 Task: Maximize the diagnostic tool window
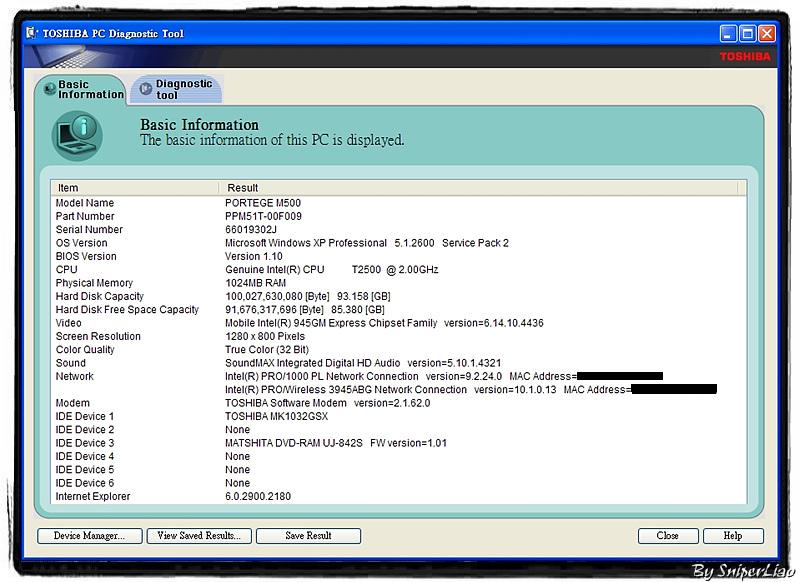tap(747, 34)
